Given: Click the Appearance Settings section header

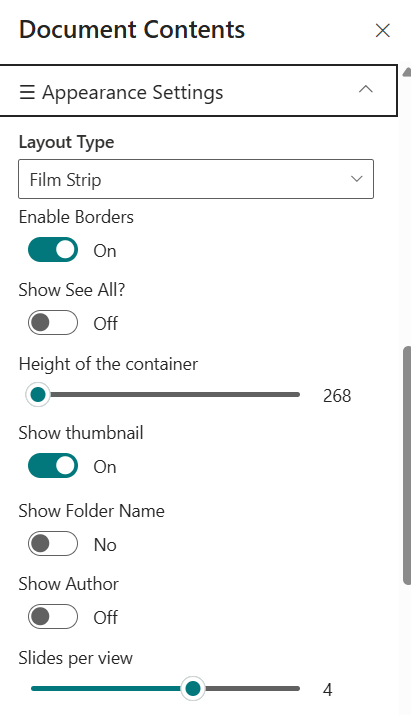Looking at the screenshot, I should point(198,91).
